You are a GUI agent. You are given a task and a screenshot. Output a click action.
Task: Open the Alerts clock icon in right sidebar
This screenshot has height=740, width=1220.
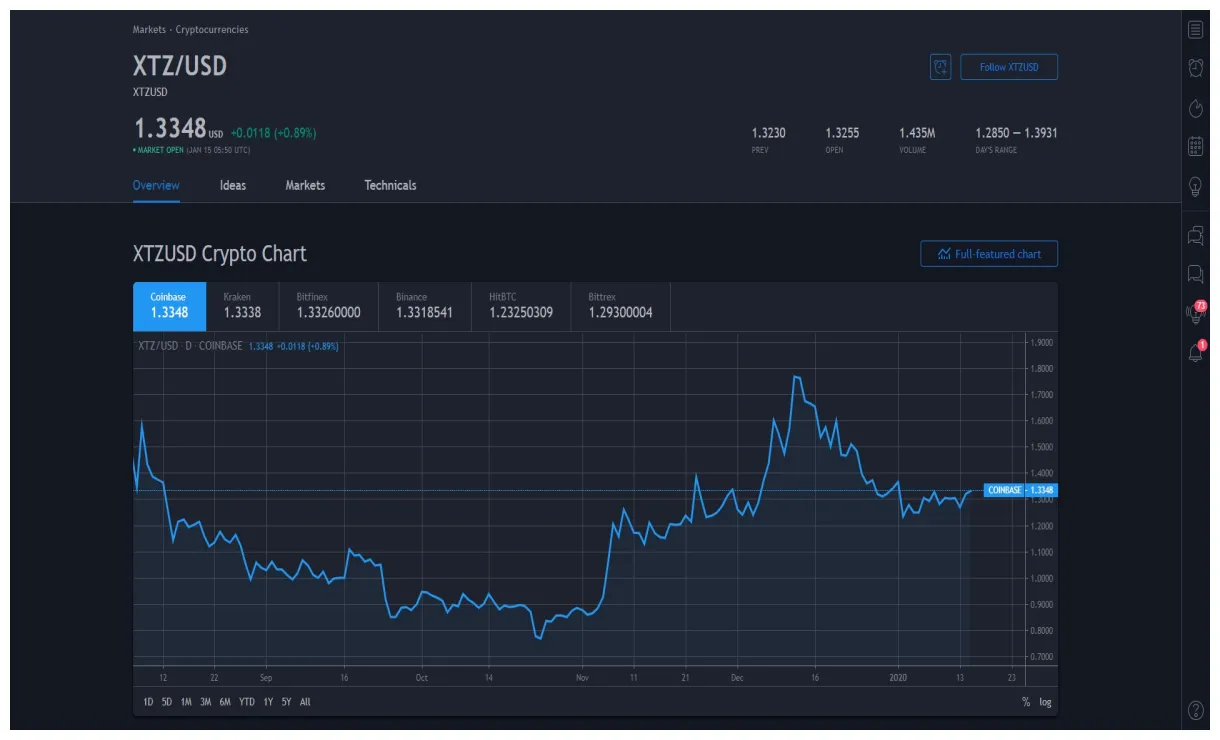coord(1195,68)
